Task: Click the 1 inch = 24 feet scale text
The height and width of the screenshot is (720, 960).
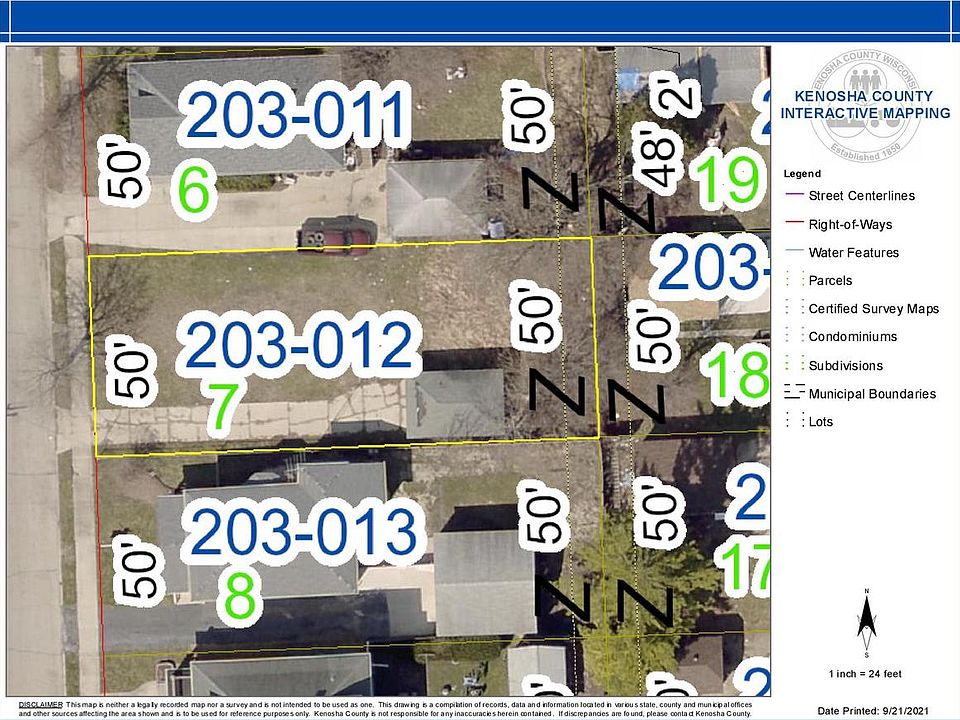Action: 865,673
